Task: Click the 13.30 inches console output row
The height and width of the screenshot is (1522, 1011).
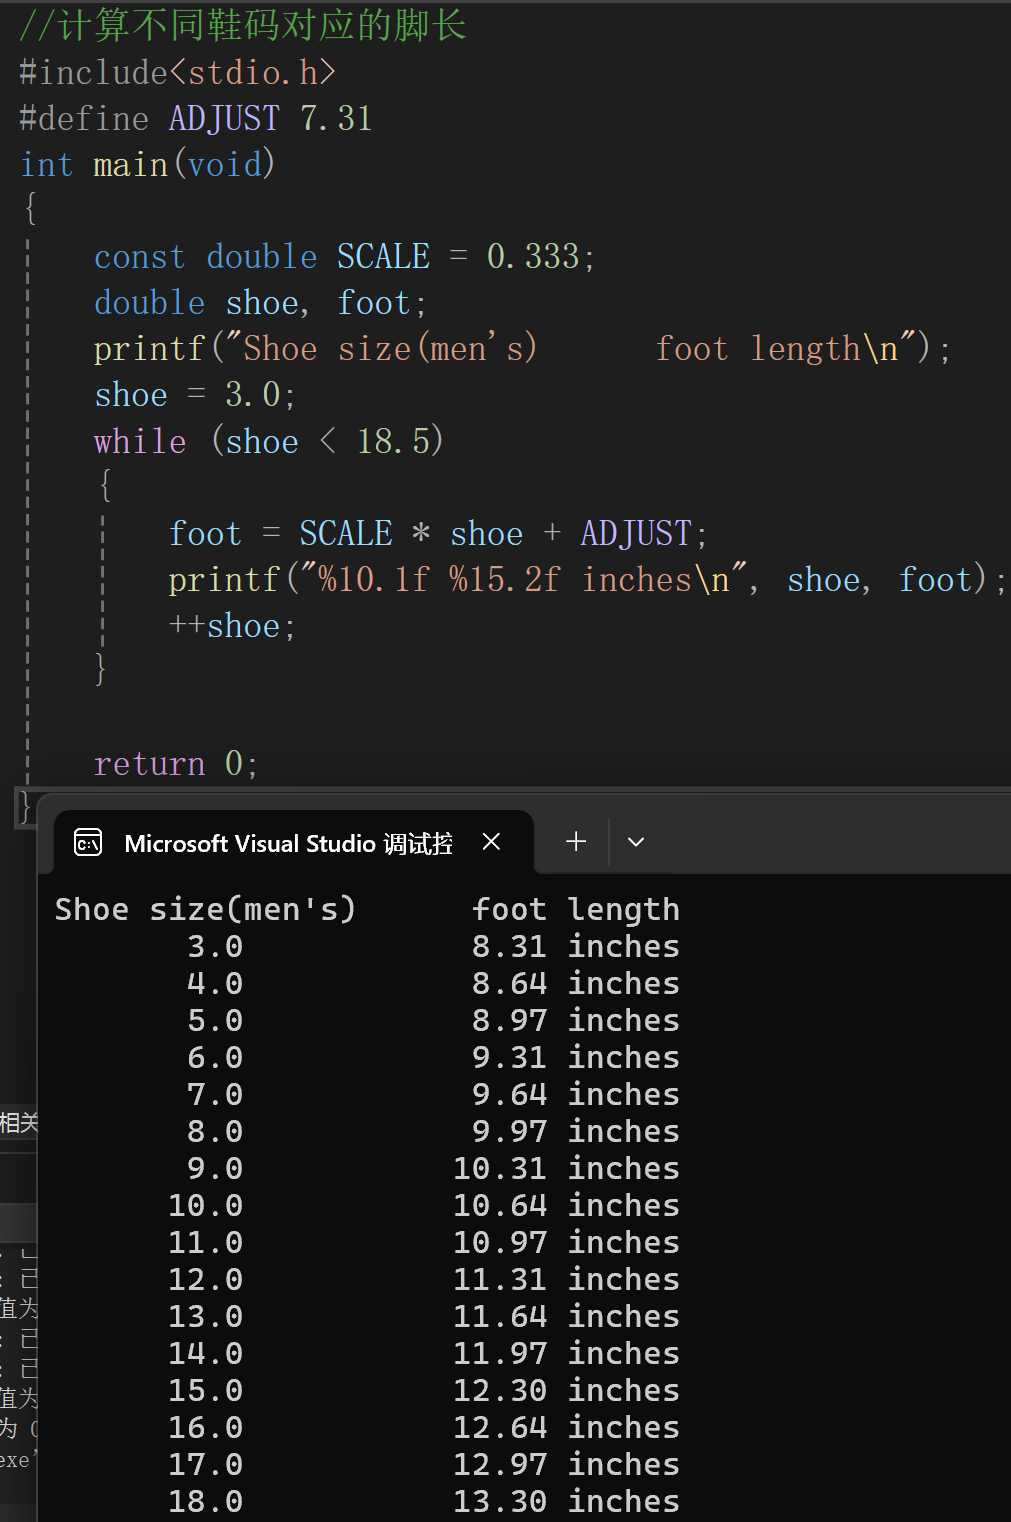Action: [x=566, y=1501]
